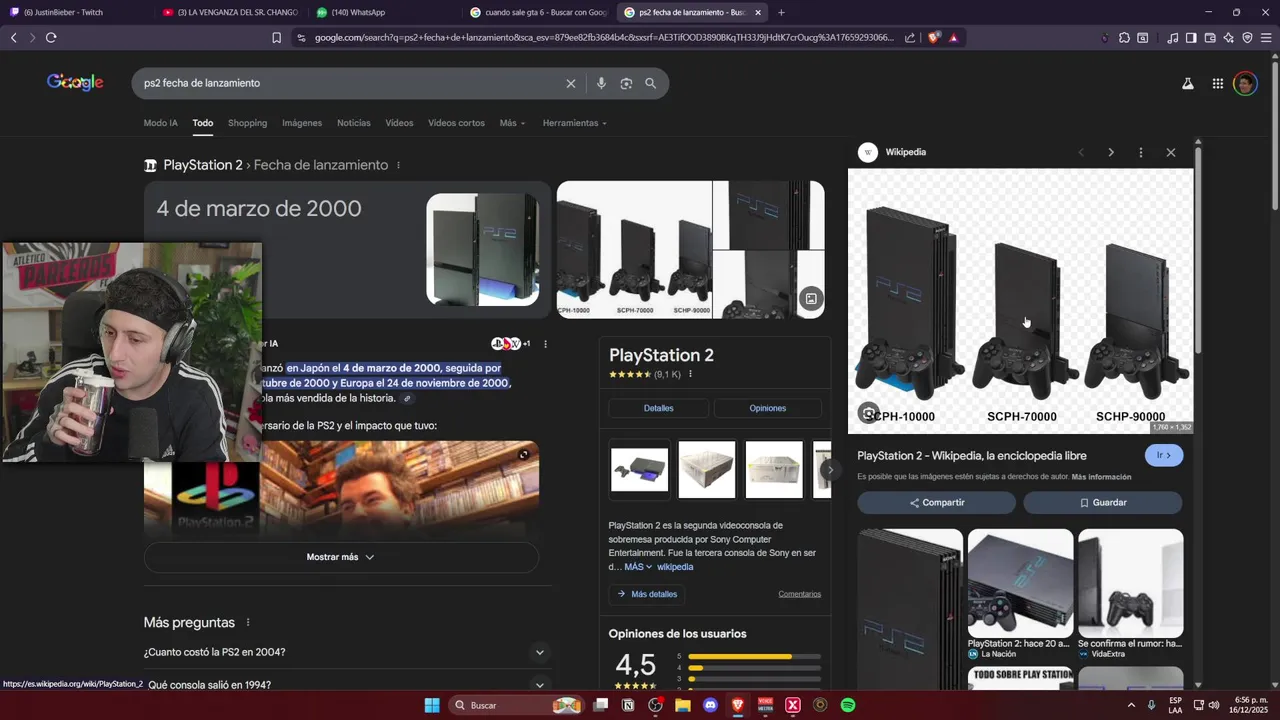Open Brave music note playlist icon
This screenshot has width=1280, height=720.
1172,38
